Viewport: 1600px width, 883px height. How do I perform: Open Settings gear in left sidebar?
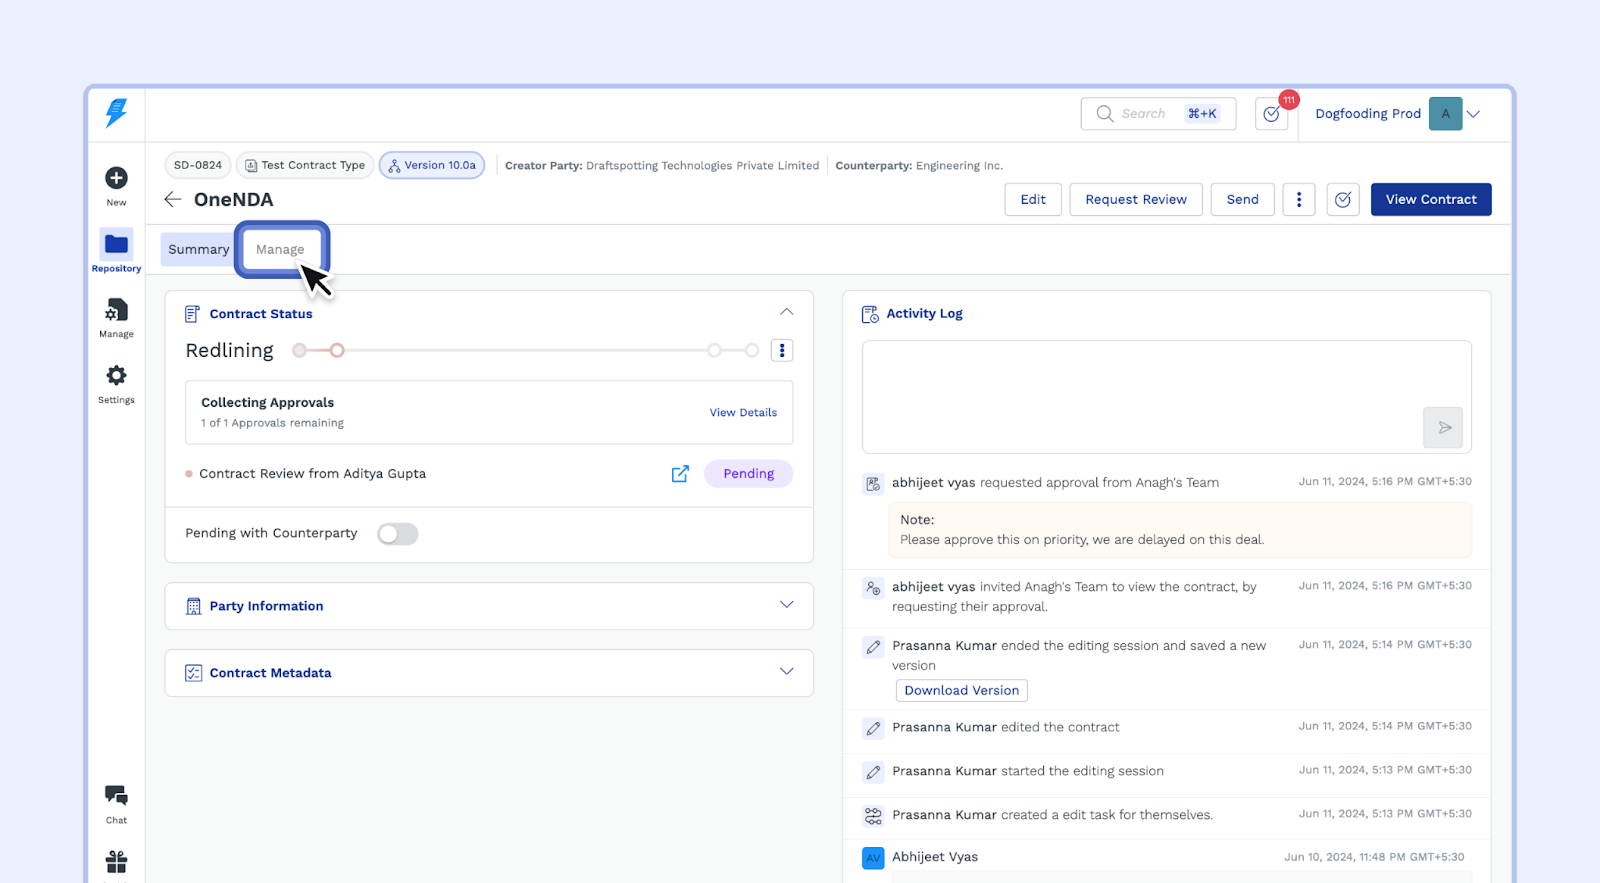[116, 376]
